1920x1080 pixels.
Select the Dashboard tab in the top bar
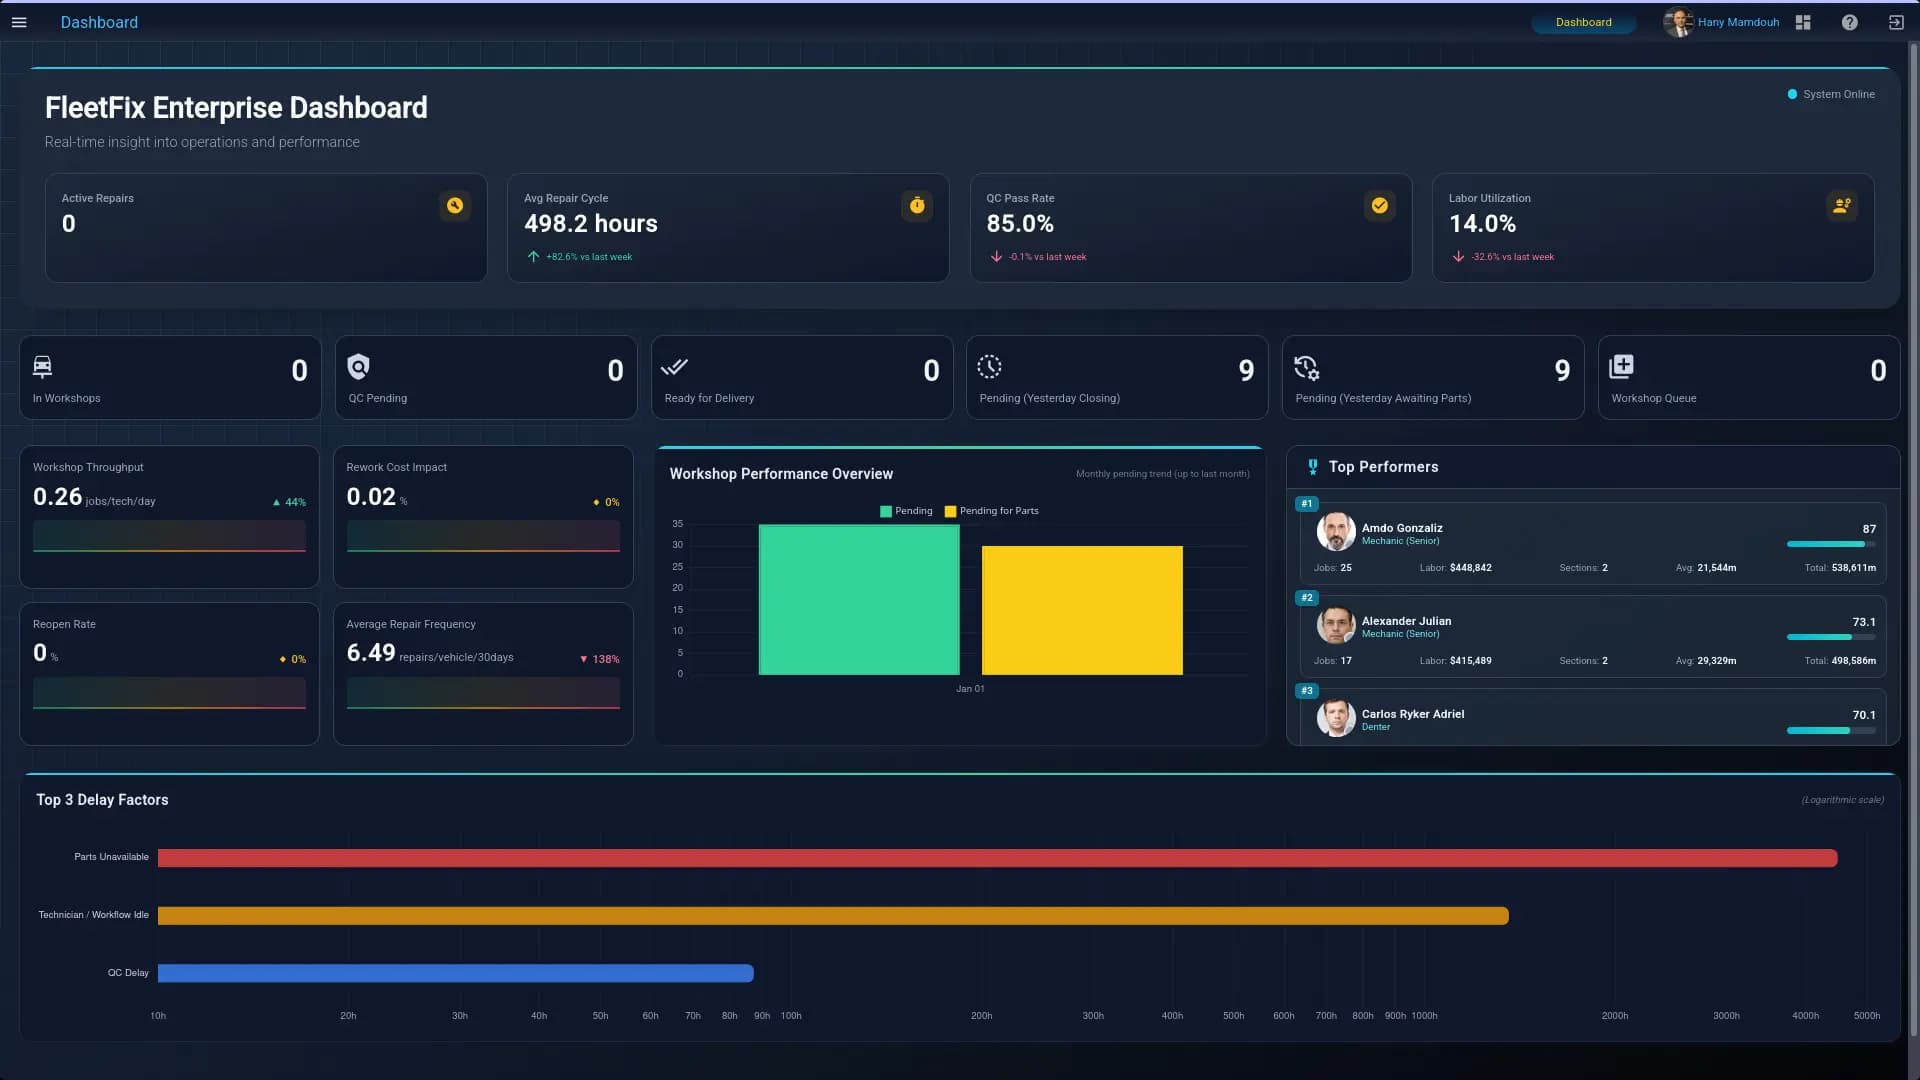[1583, 21]
